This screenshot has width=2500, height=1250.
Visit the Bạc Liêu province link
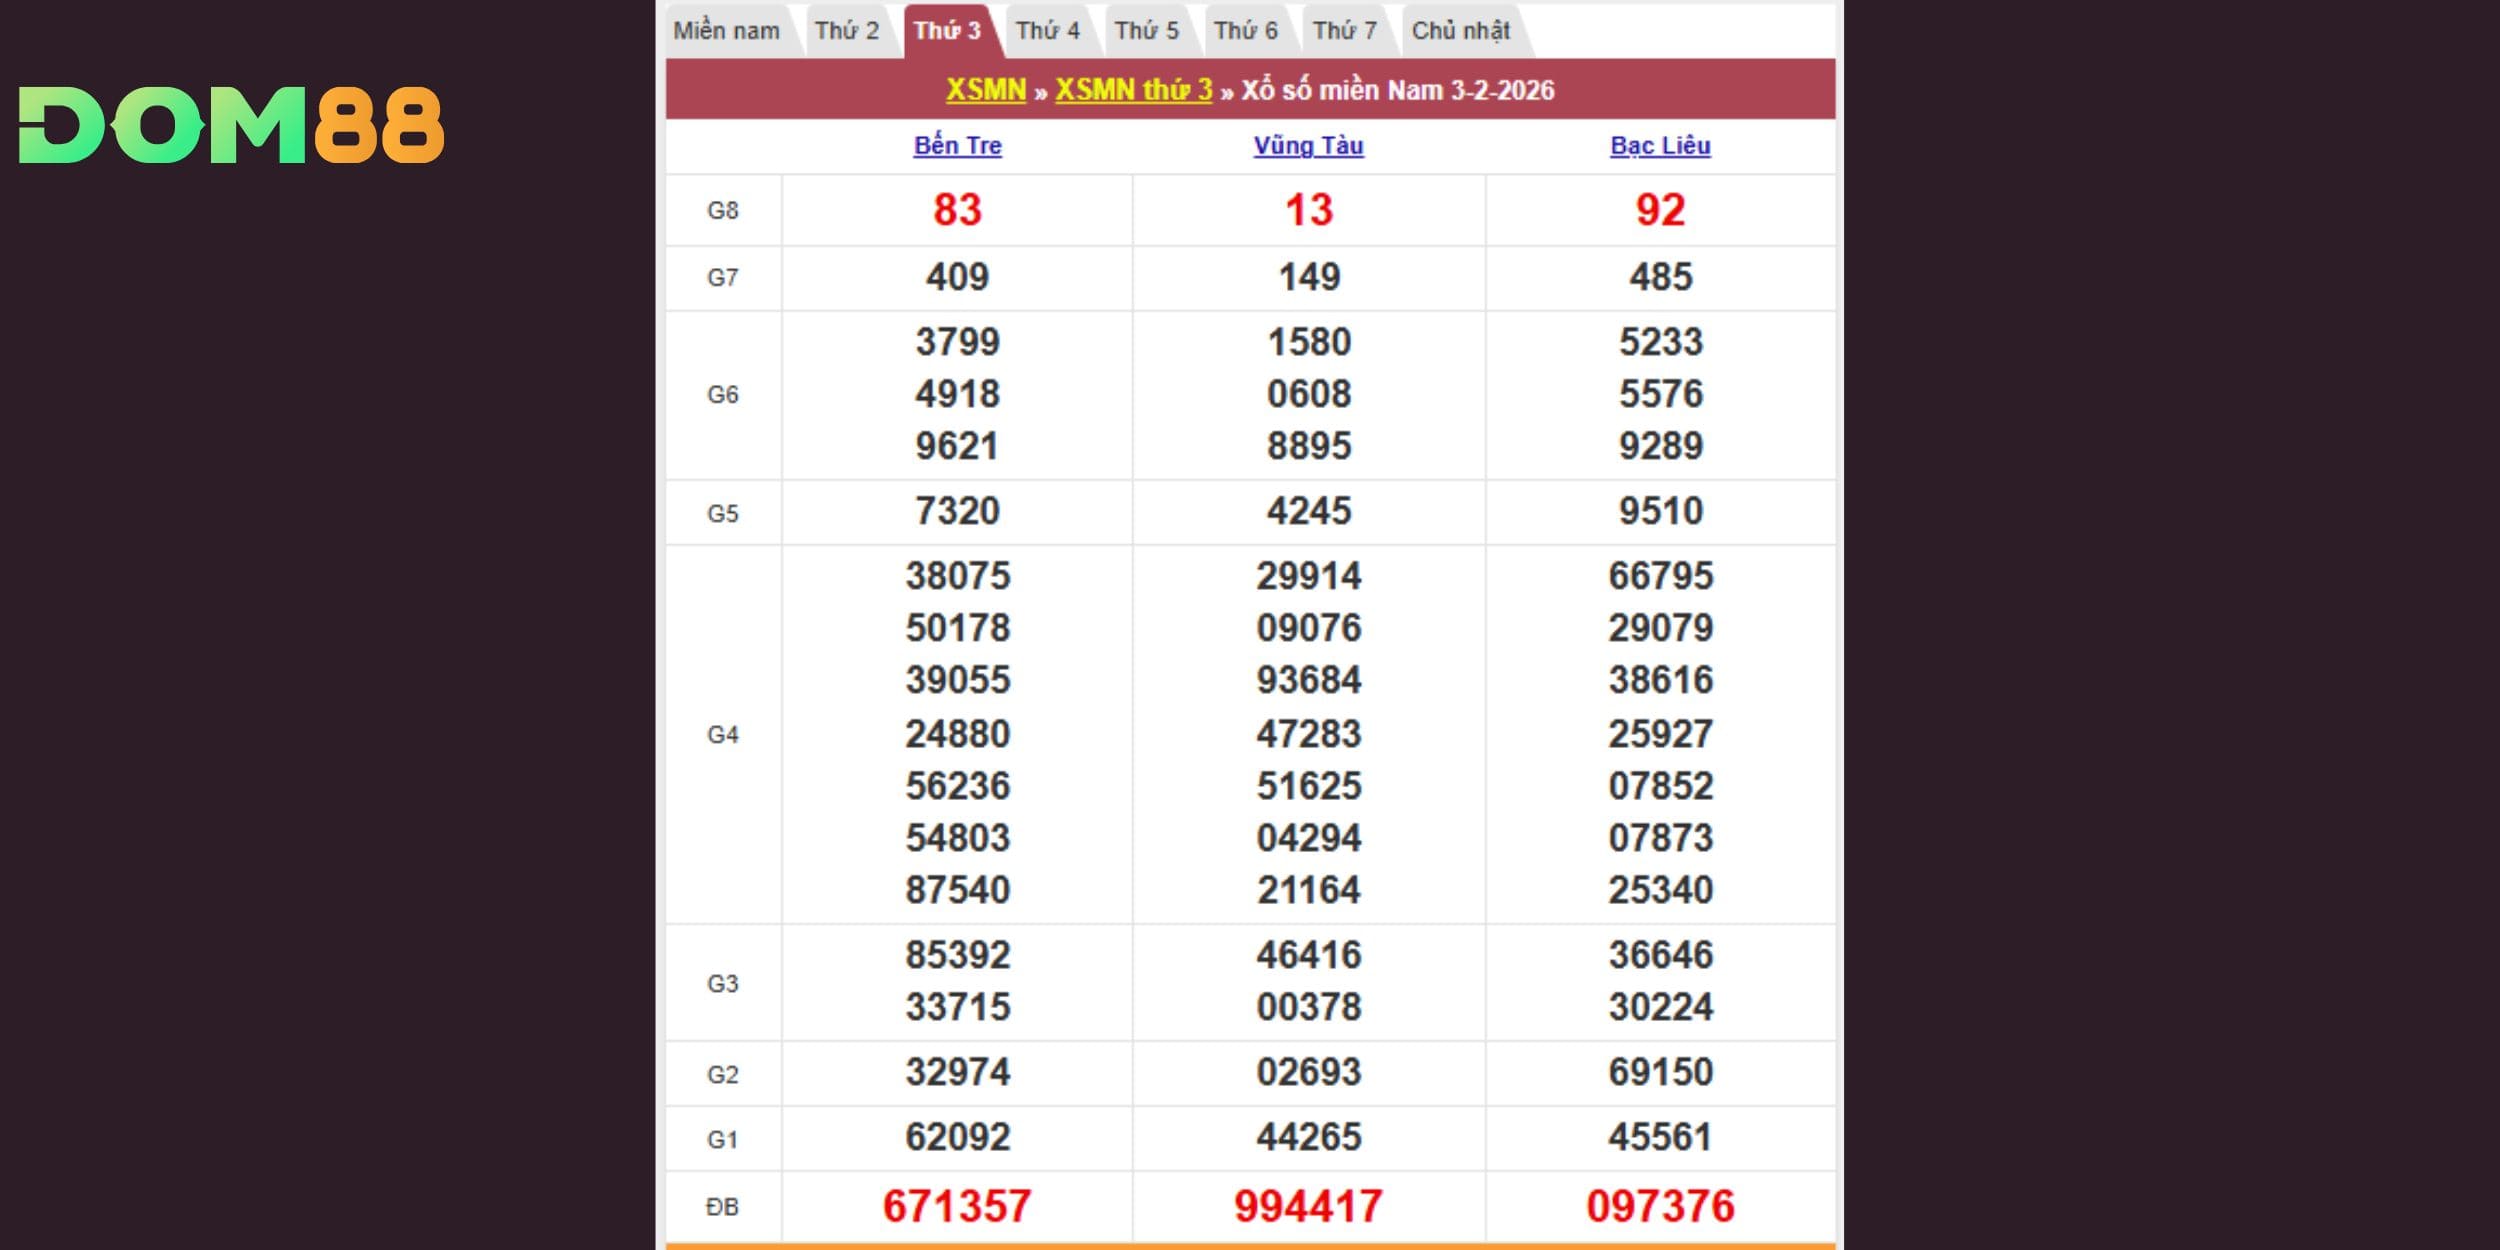[1660, 146]
